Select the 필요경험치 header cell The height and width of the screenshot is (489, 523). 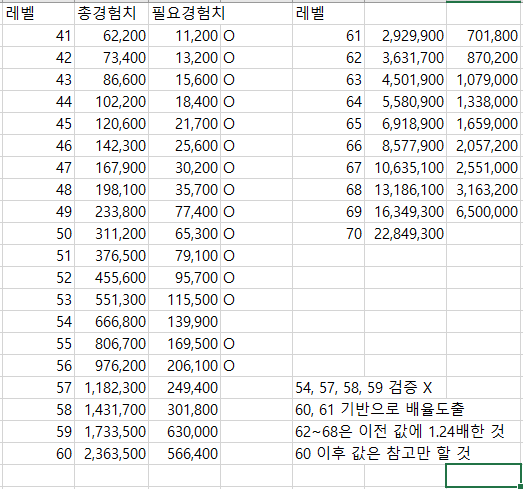click(x=184, y=14)
